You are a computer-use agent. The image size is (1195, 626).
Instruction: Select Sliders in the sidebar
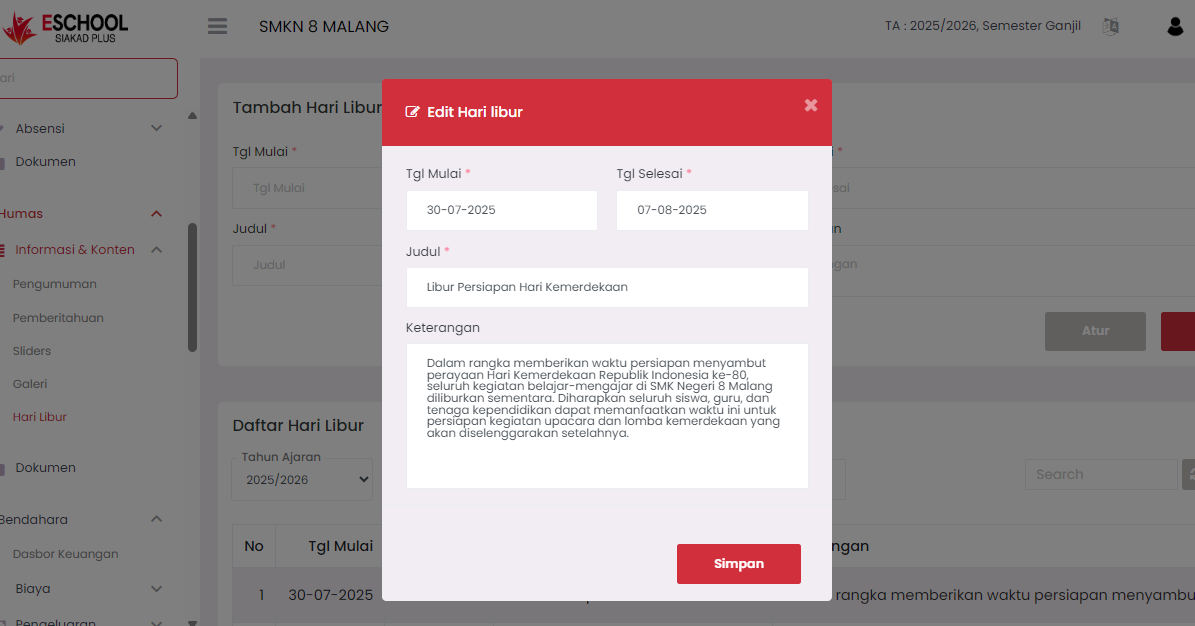pyautogui.click(x=32, y=351)
